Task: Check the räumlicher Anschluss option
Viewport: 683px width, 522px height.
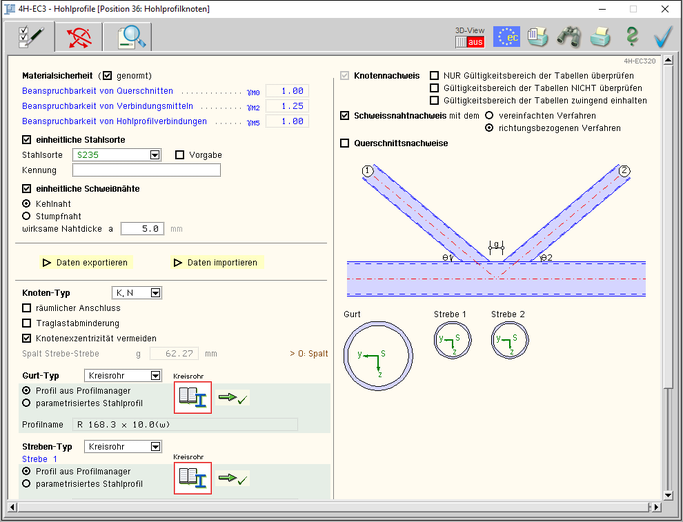Action: tap(27, 309)
